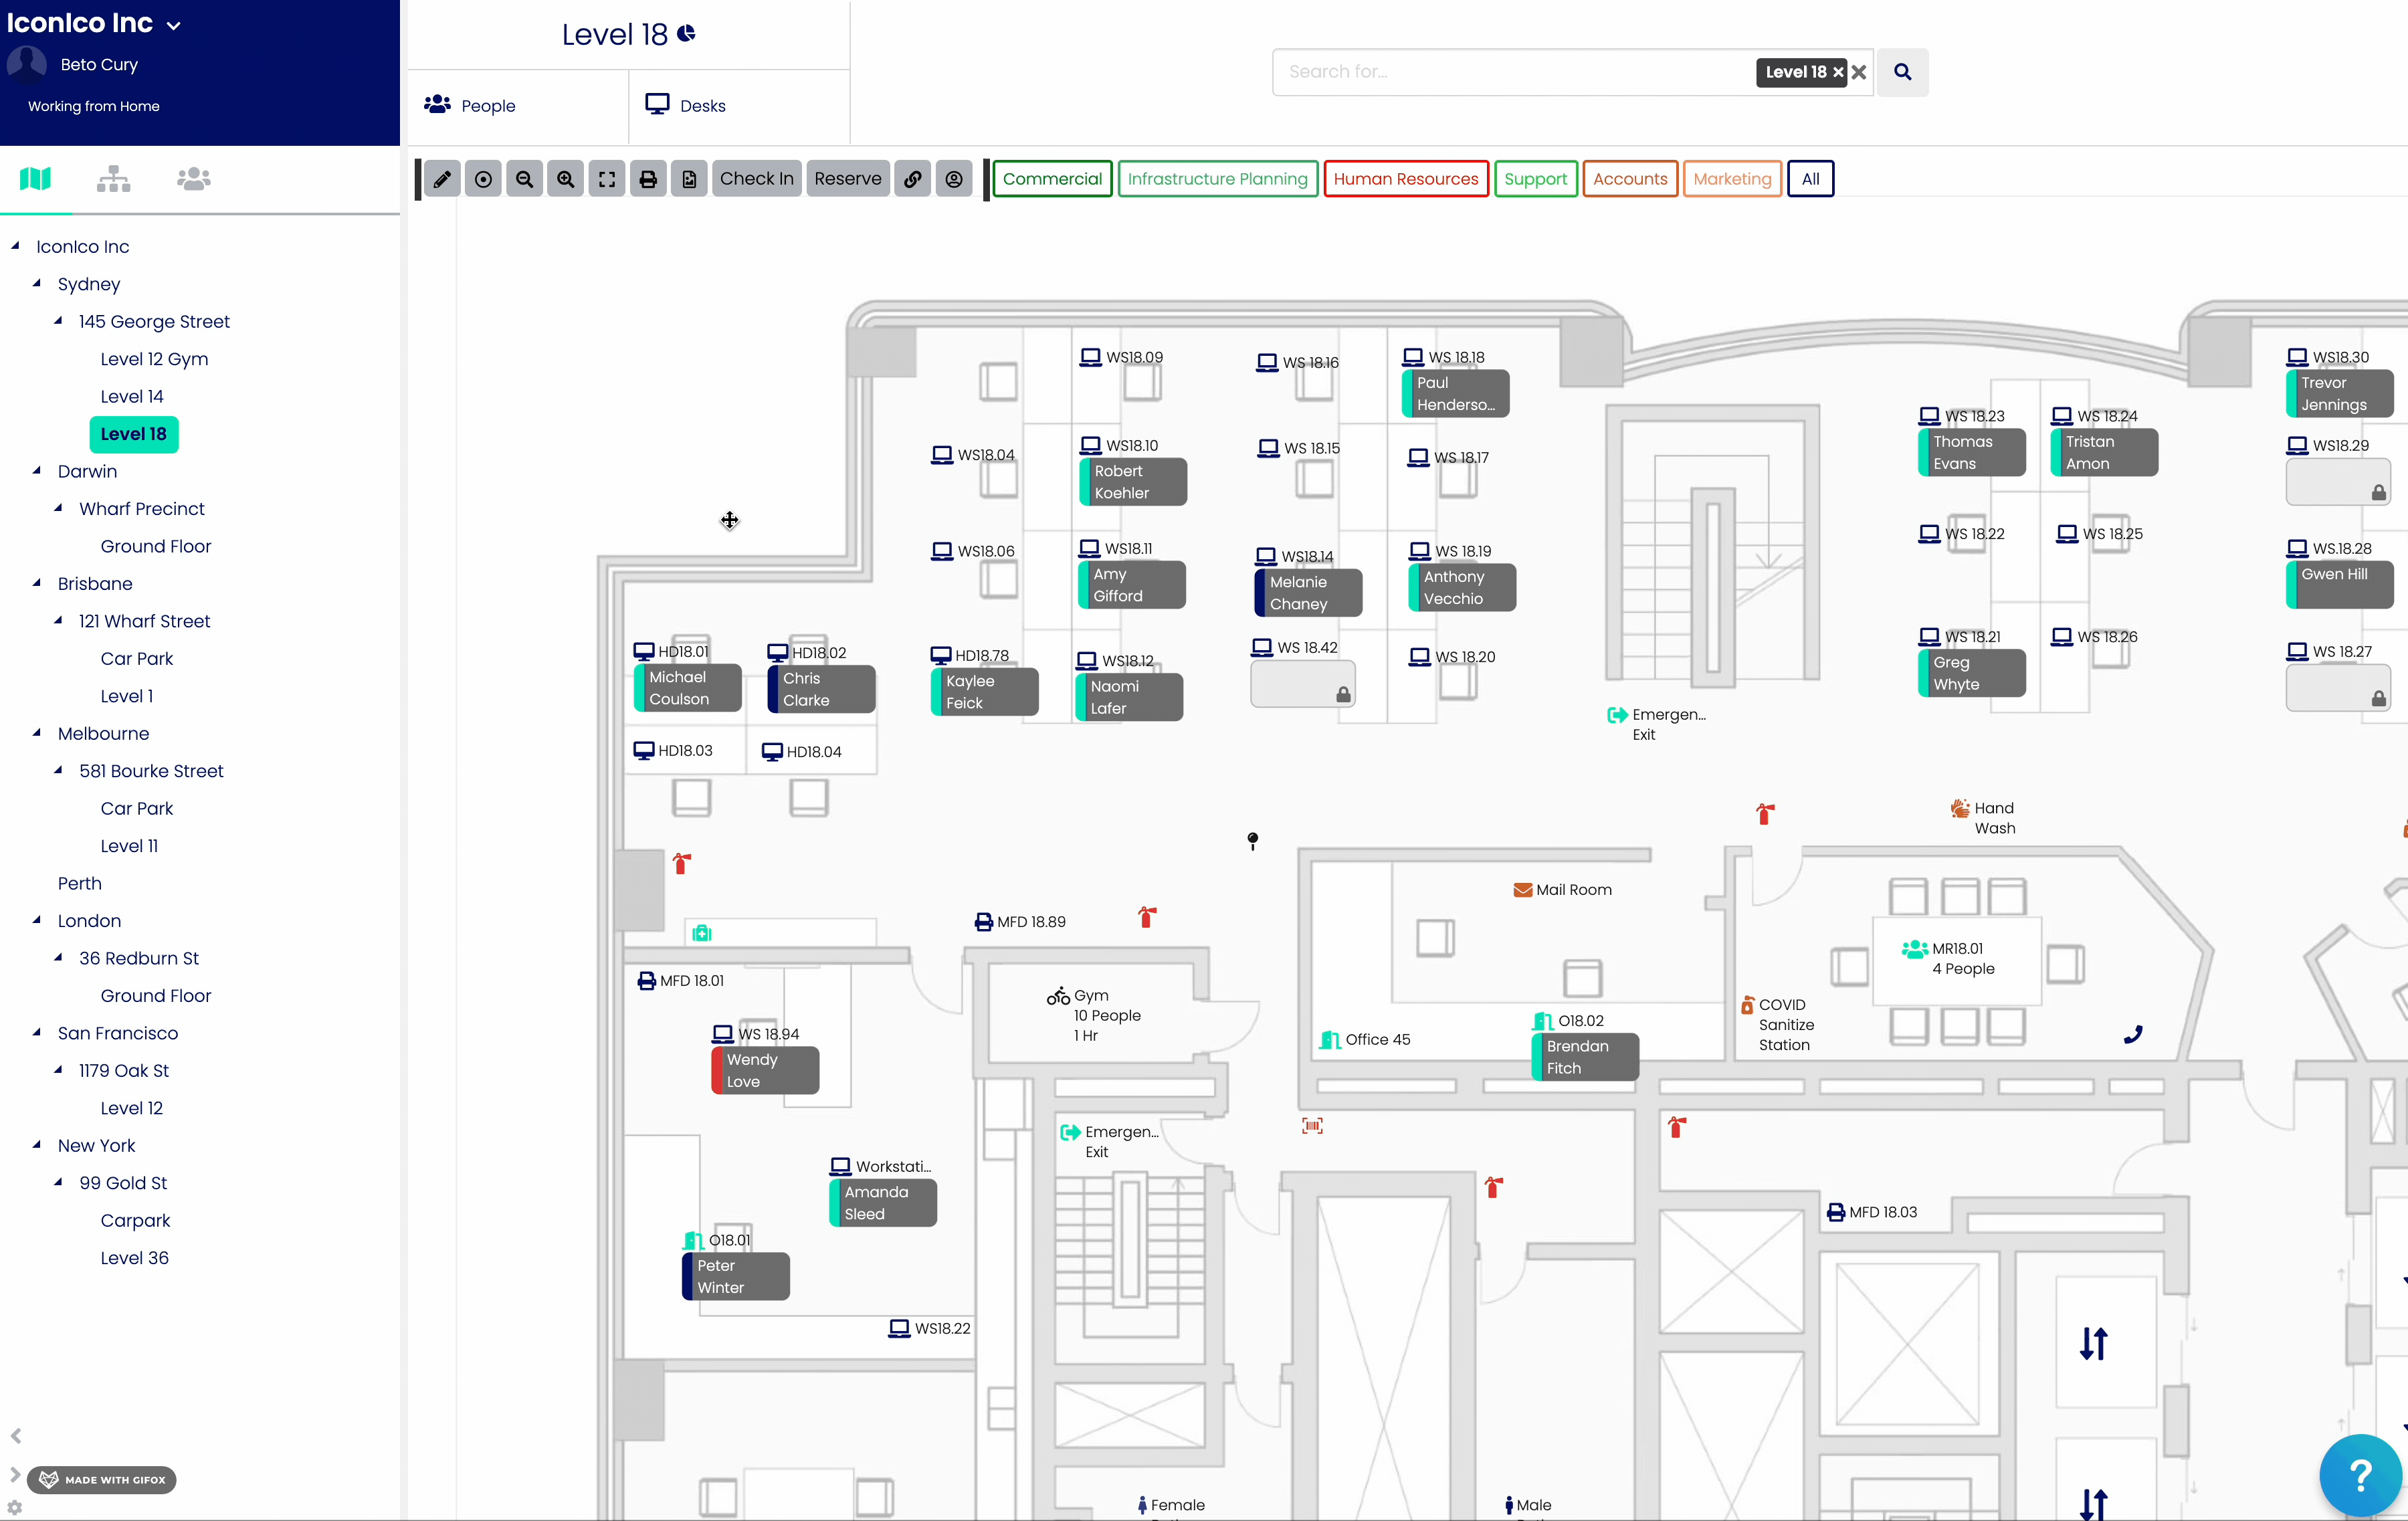2408x1521 pixels.
Task: Select the pencil edit tool
Action: click(442, 179)
